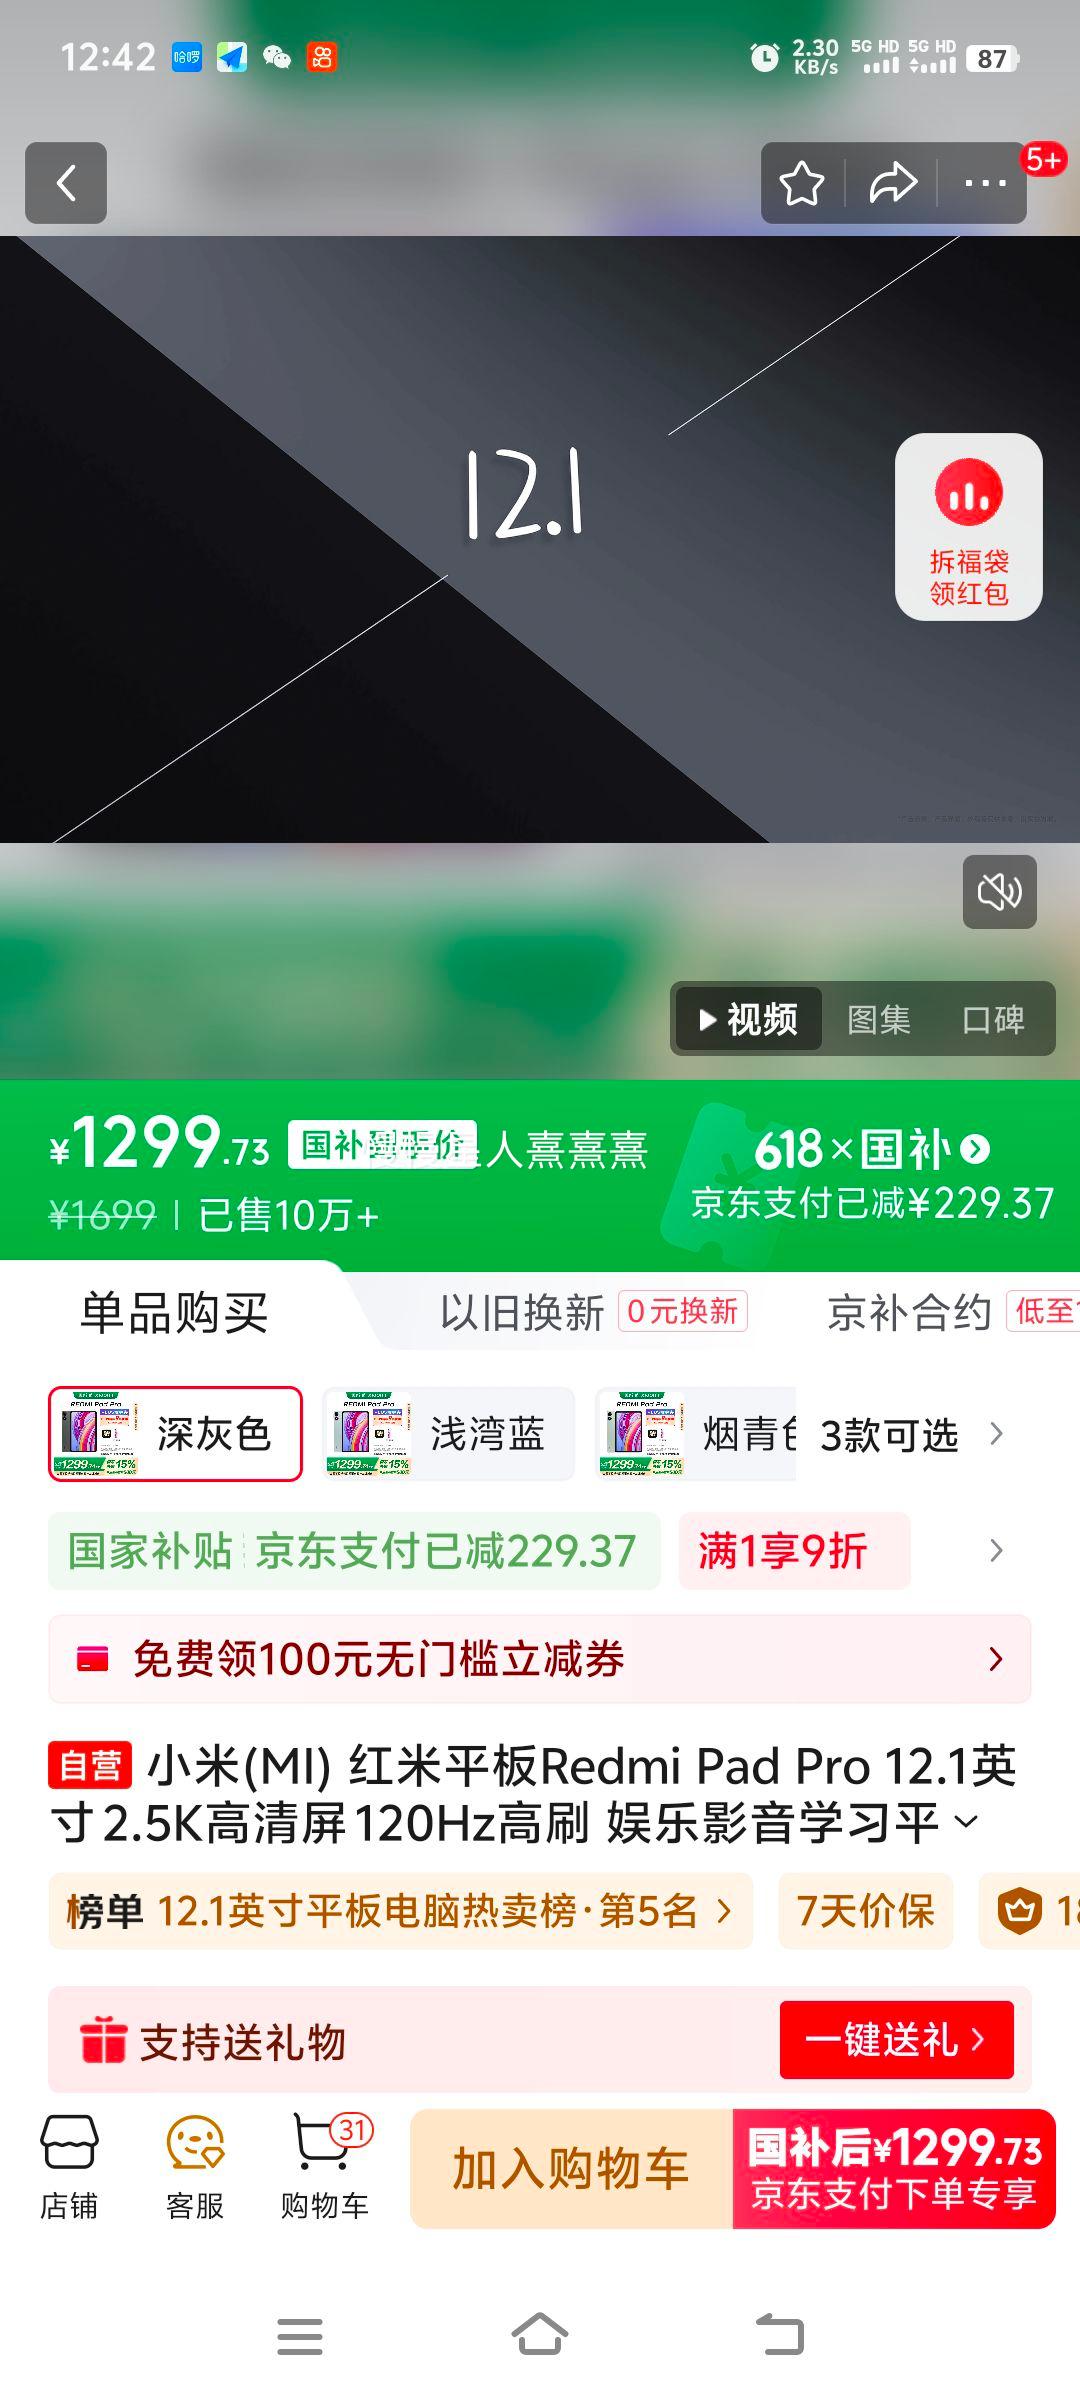Select the 烟青色 color swatch option

pyautogui.click(x=696, y=1434)
